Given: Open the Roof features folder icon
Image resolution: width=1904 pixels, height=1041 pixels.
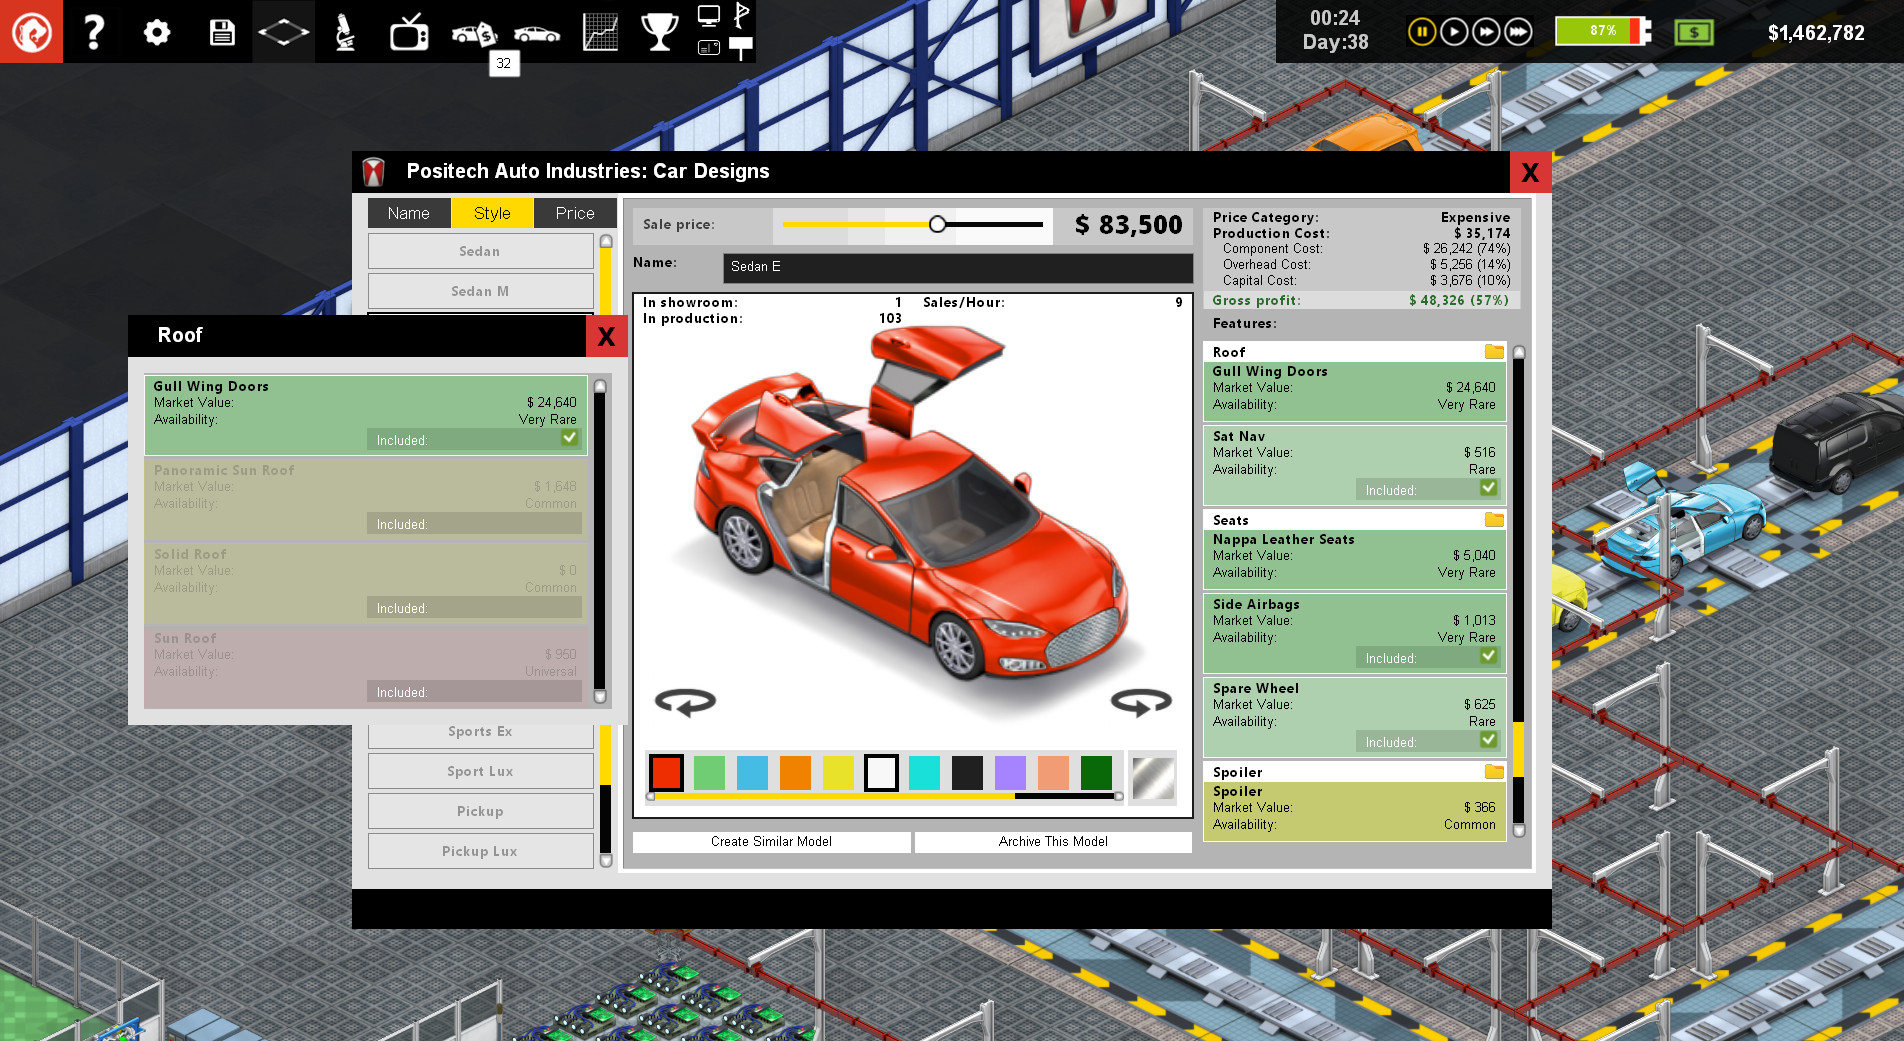Looking at the screenshot, I should click(x=1492, y=352).
